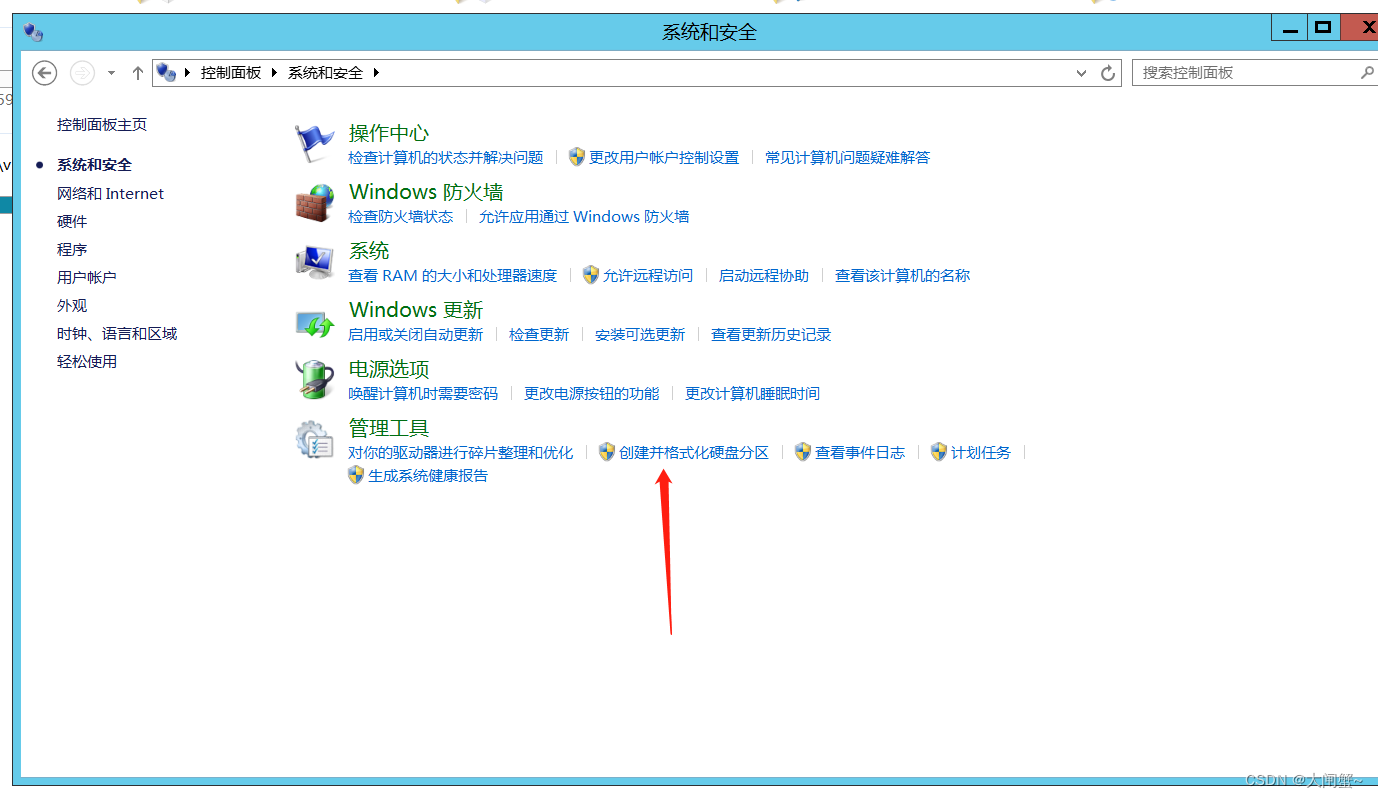
Task: Select 程序 category in sidebar
Action: pos(72,250)
